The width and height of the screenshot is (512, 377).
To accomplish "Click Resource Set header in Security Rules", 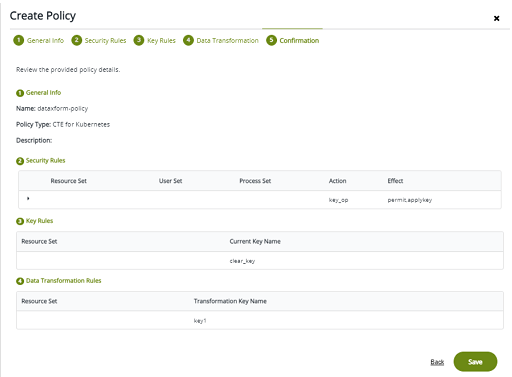I will pos(69,181).
